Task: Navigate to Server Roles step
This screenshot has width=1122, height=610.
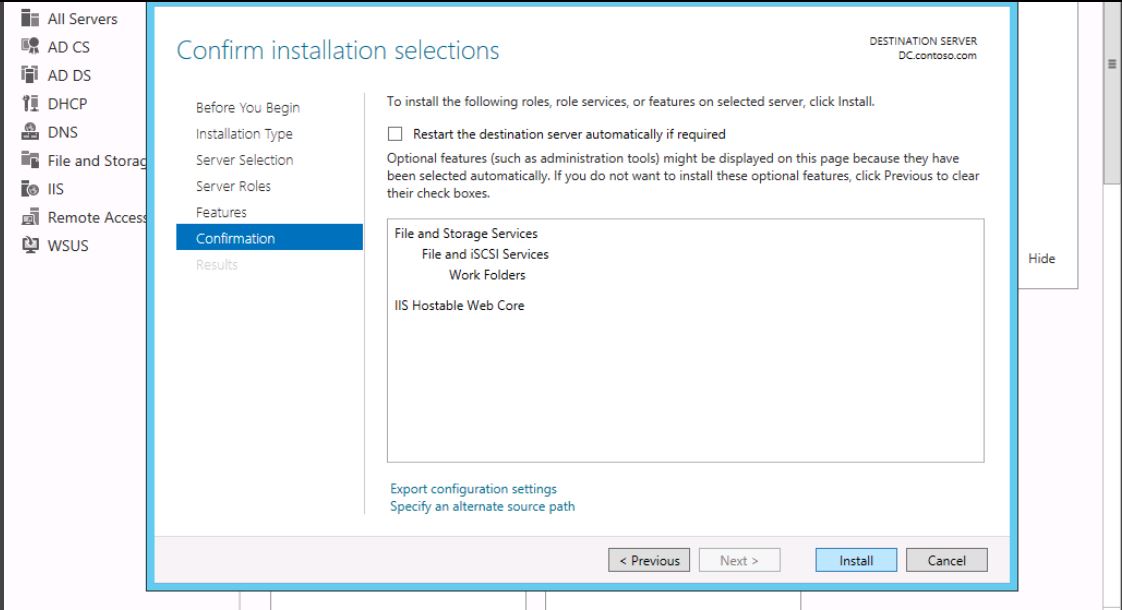Action: (x=233, y=186)
